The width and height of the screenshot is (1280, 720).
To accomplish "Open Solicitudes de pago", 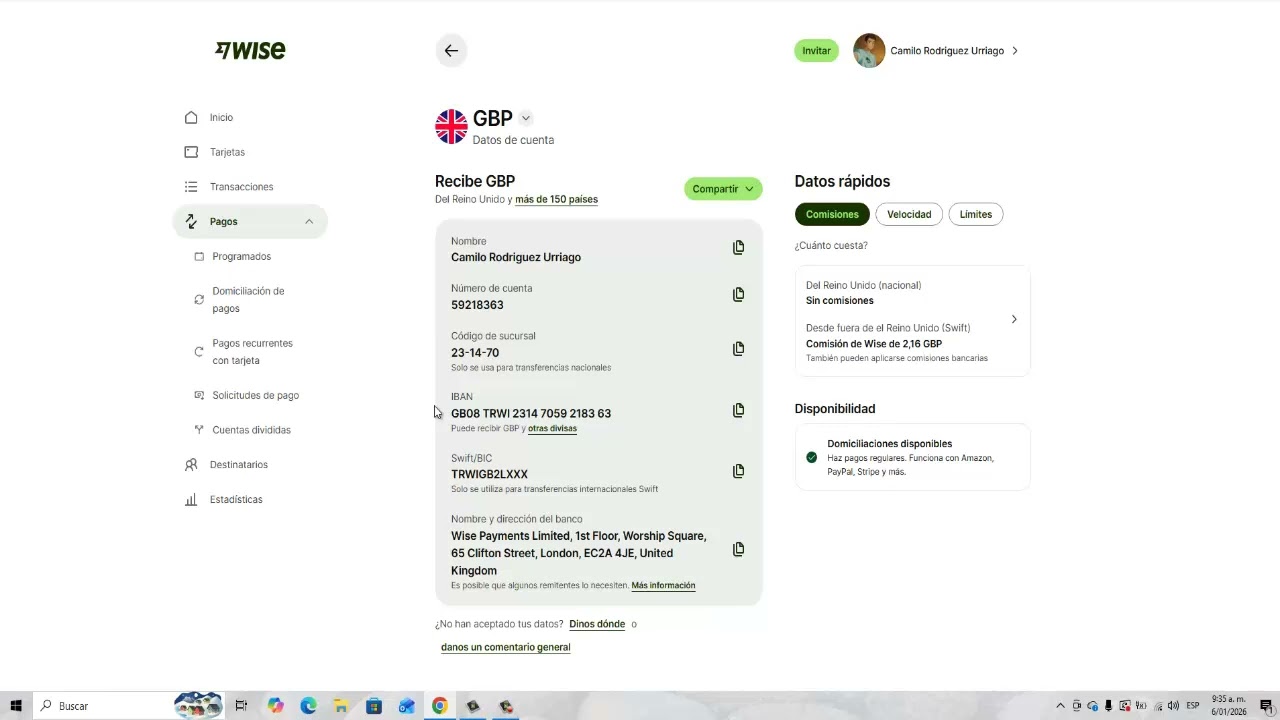I will pyautogui.click(x=255, y=396).
